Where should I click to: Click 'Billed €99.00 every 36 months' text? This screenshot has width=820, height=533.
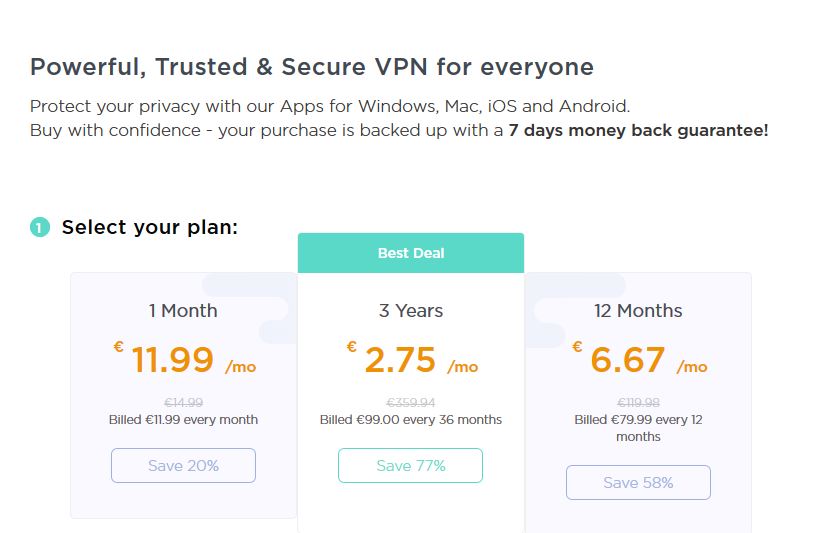[x=411, y=419]
